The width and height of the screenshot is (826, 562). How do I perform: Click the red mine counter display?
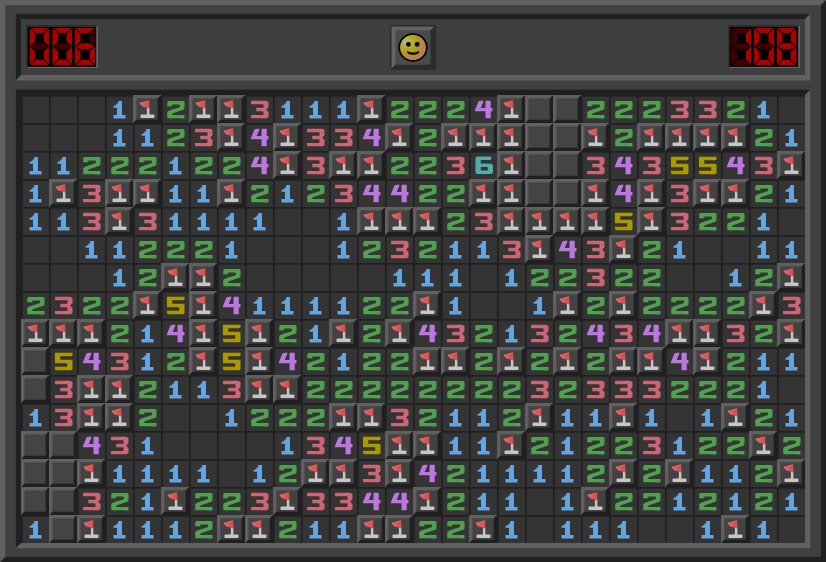[62, 47]
